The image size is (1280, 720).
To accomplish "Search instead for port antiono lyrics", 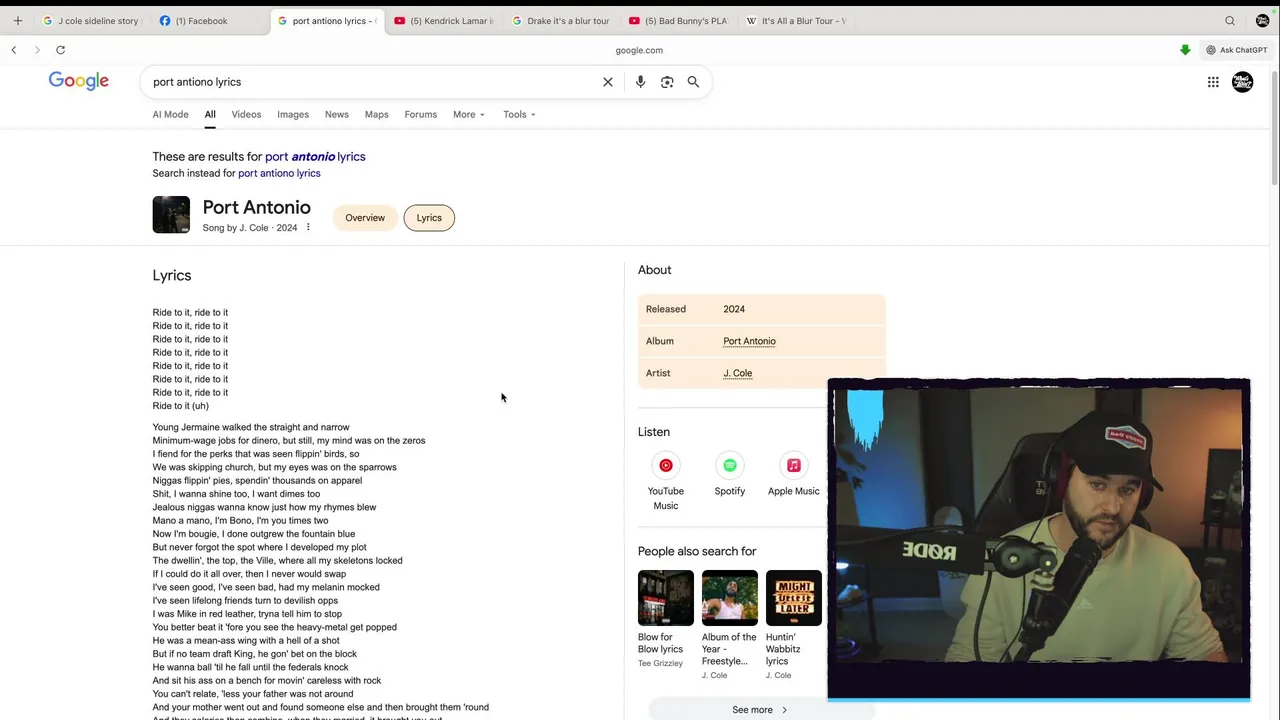I will pyautogui.click(x=279, y=173).
